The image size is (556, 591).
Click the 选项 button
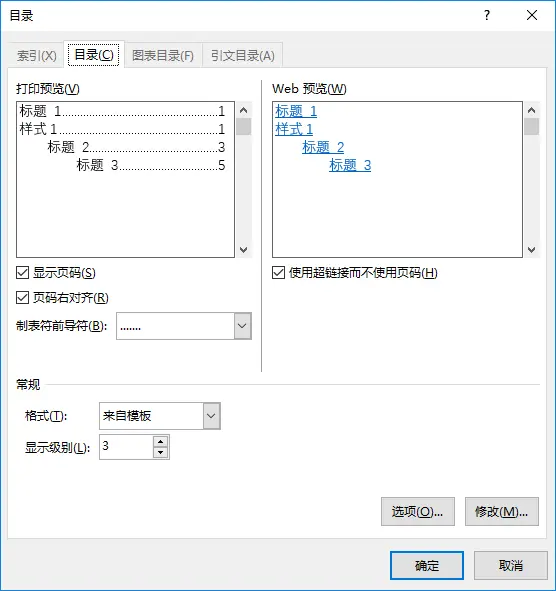[x=418, y=511]
